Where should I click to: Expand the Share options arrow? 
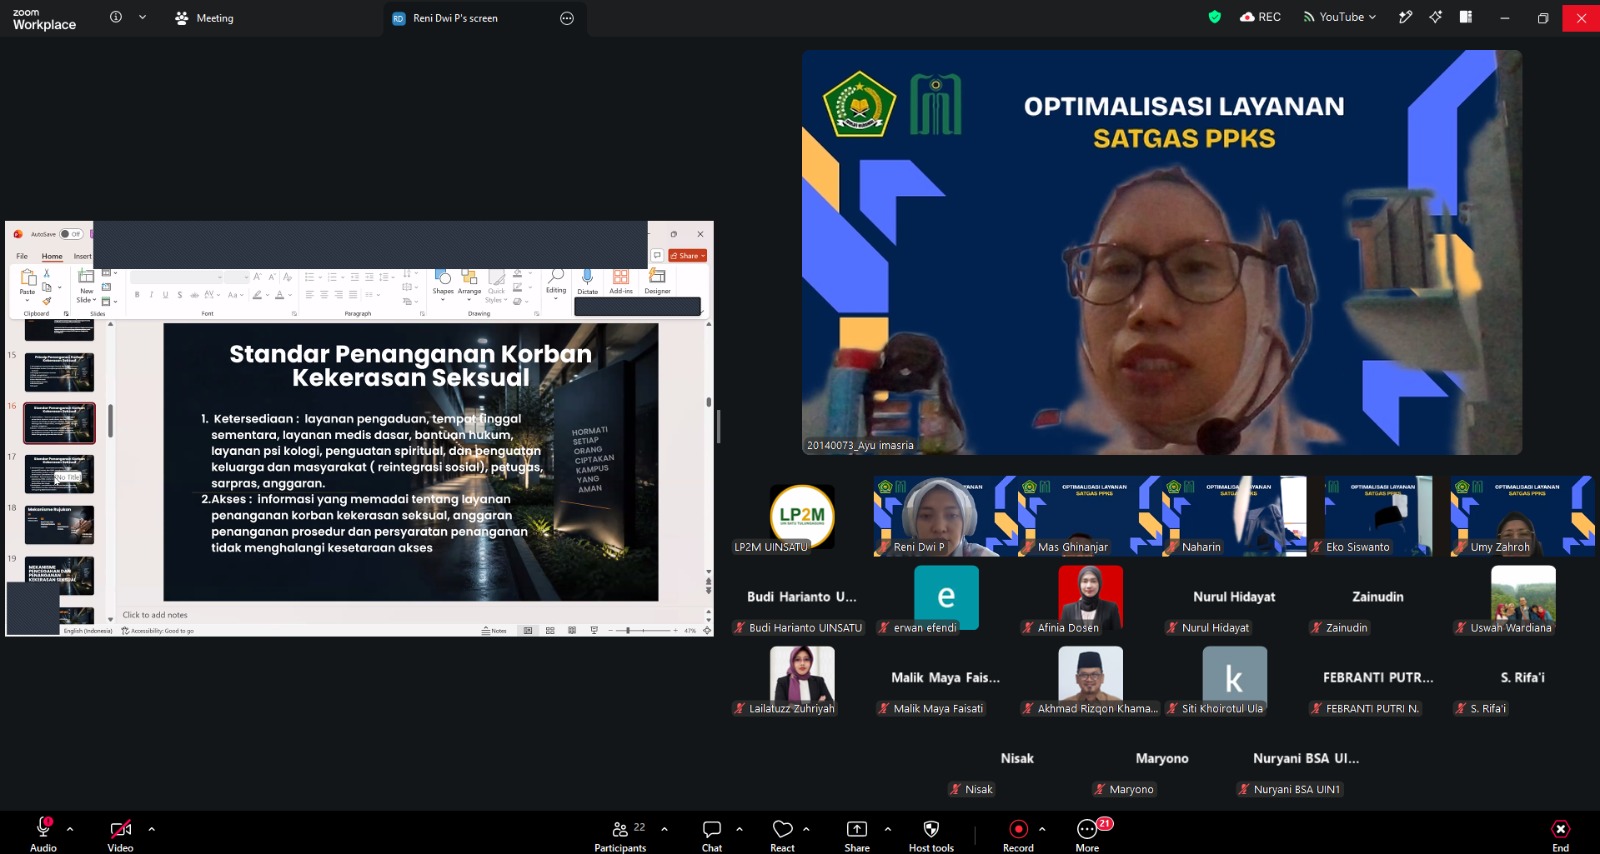tap(887, 829)
